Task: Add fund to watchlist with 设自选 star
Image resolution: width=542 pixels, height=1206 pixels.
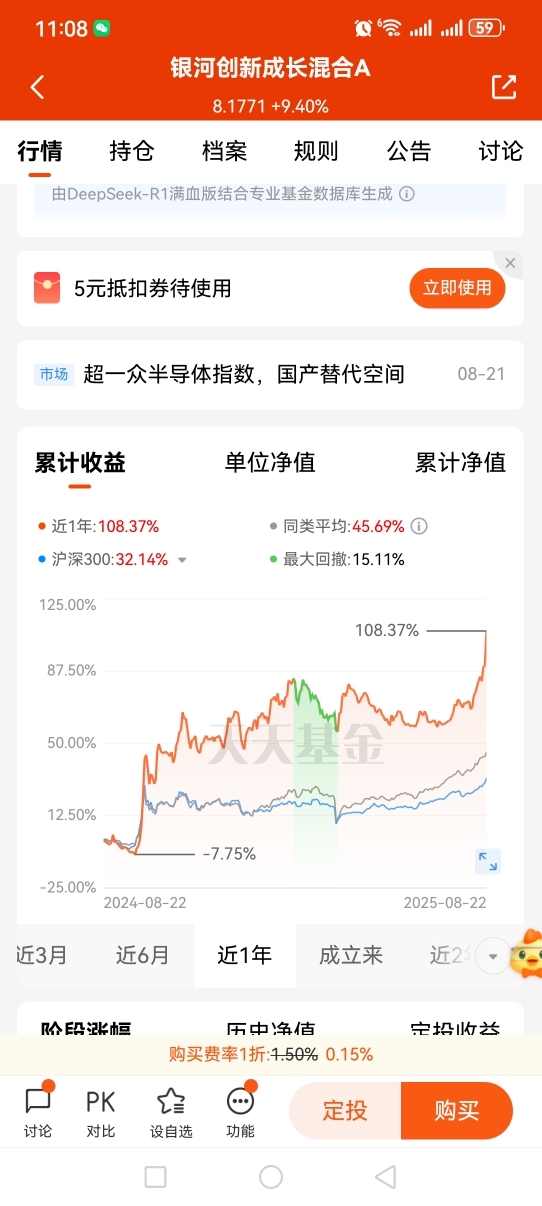Action: (171, 1110)
